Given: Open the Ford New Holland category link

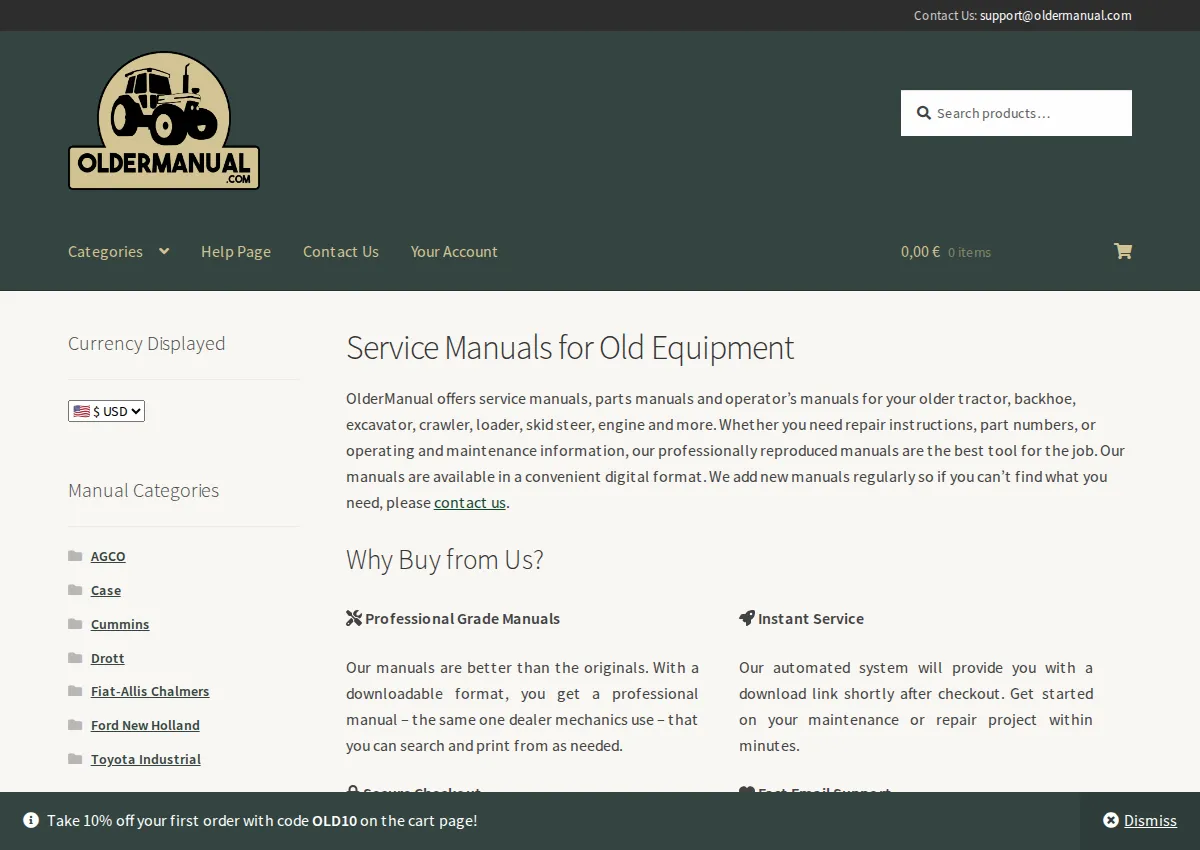Looking at the screenshot, I should click(145, 725).
